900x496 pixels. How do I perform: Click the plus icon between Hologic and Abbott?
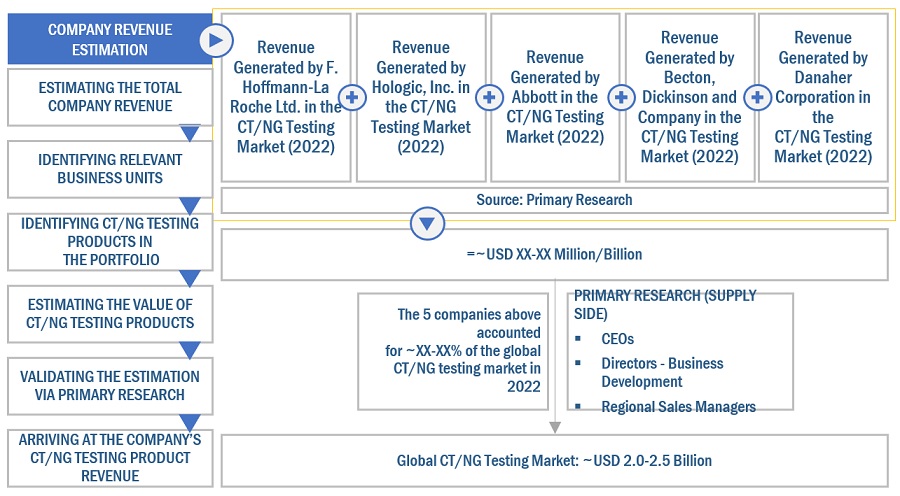pos(488,97)
